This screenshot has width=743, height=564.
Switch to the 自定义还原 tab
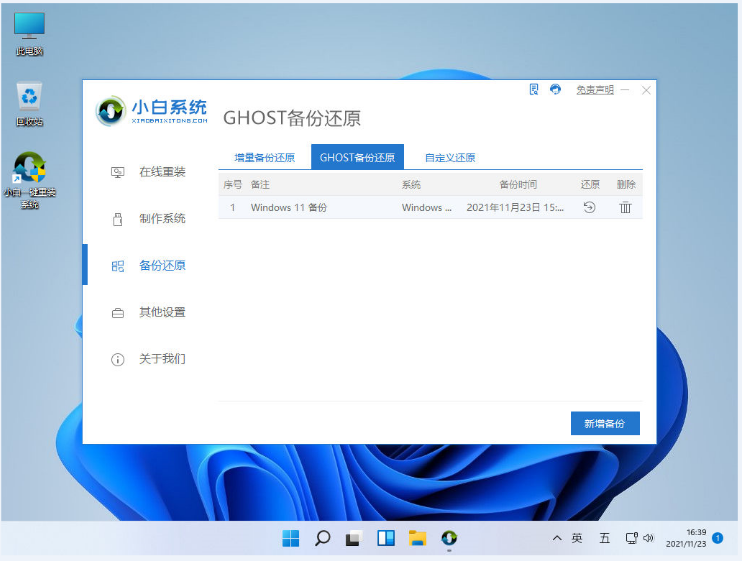click(449, 157)
